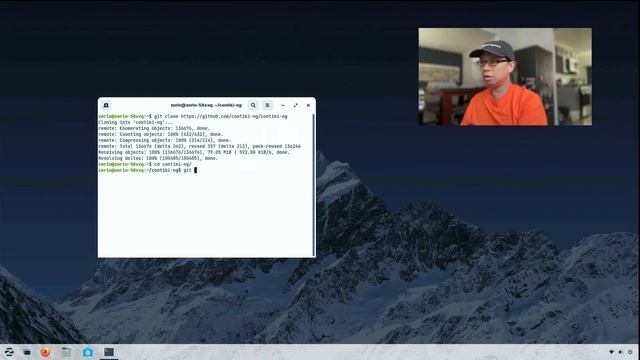The height and width of the screenshot is (360, 640).
Task: Open the volume indicator in system tray
Action: click(x=620, y=352)
